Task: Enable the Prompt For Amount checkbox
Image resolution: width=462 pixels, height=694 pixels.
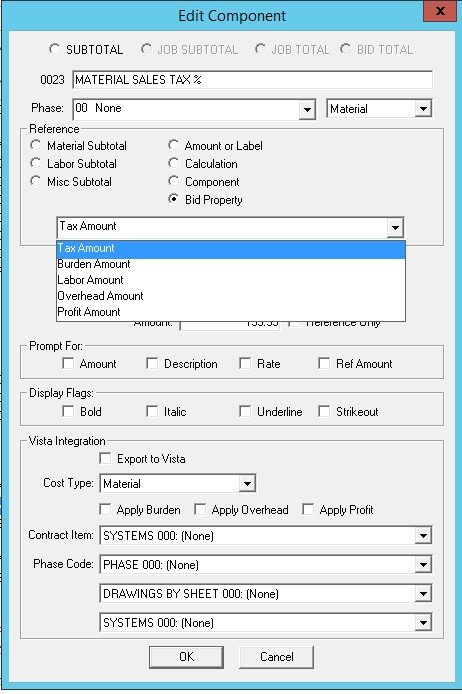Action: coord(68,363)
